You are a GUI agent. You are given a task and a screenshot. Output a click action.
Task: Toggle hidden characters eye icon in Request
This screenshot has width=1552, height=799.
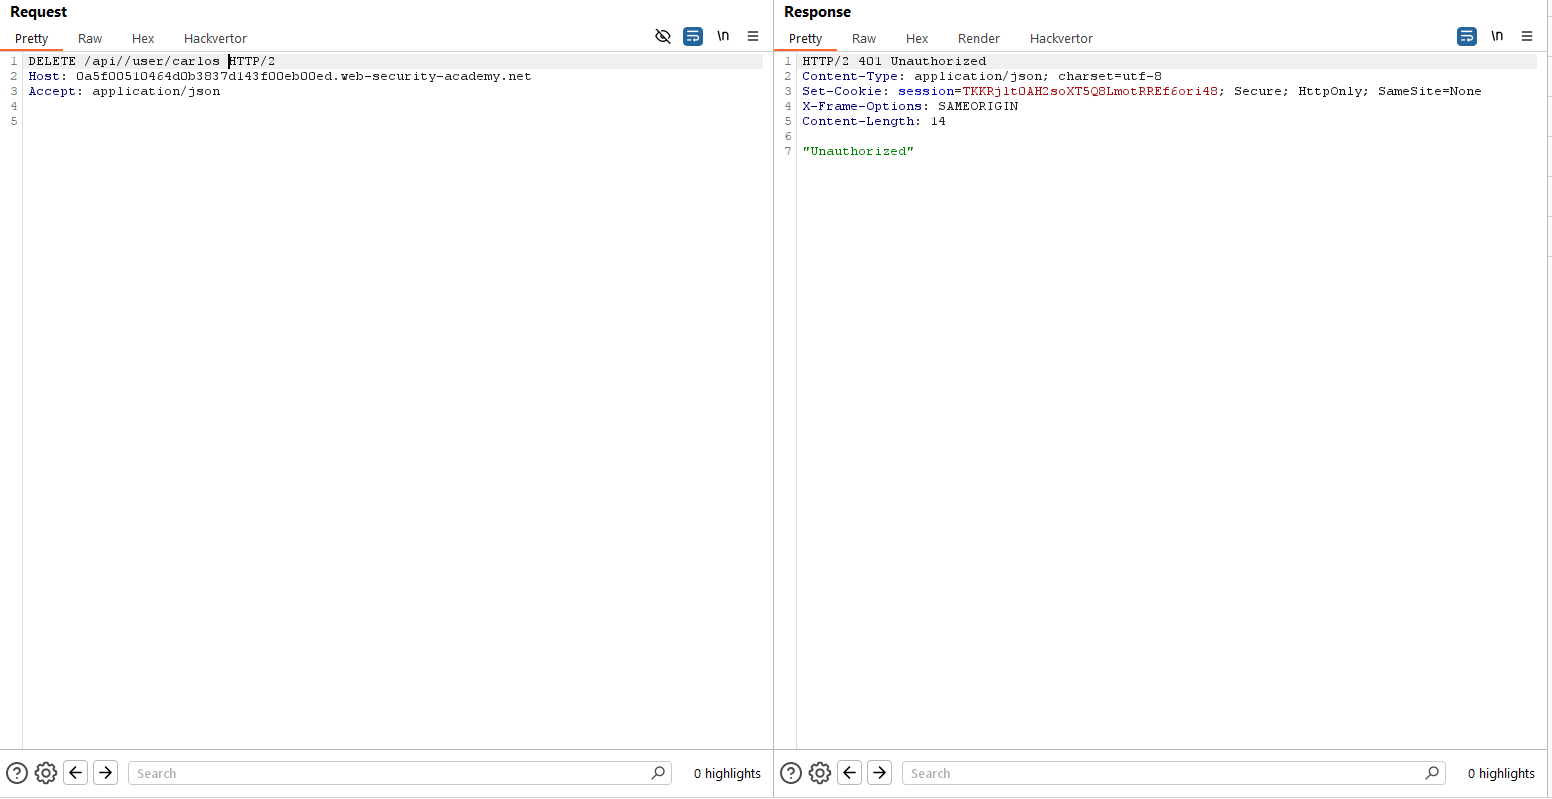coord(662,36)
